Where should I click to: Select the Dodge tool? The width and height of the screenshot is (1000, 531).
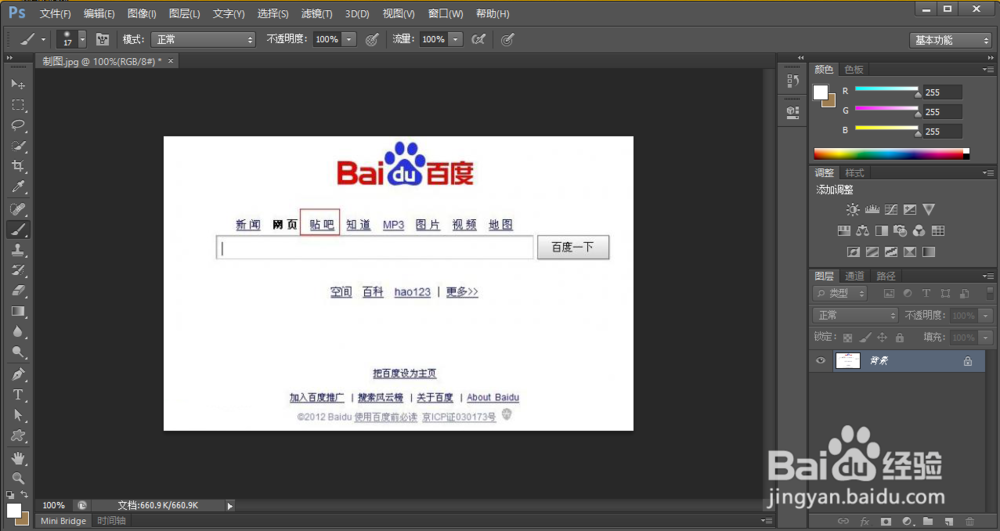click(18, 352)
